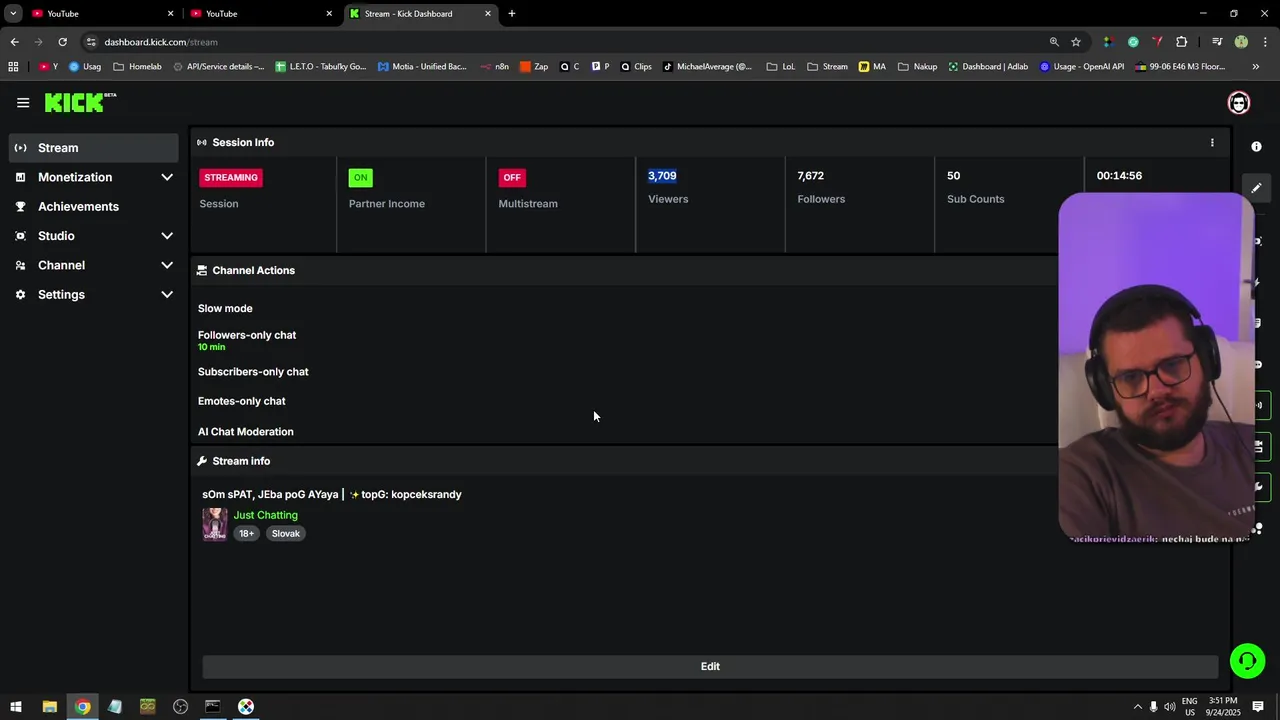Select Stream in the sidebar
Screen dimensions: 1280x720
(94, 148)
